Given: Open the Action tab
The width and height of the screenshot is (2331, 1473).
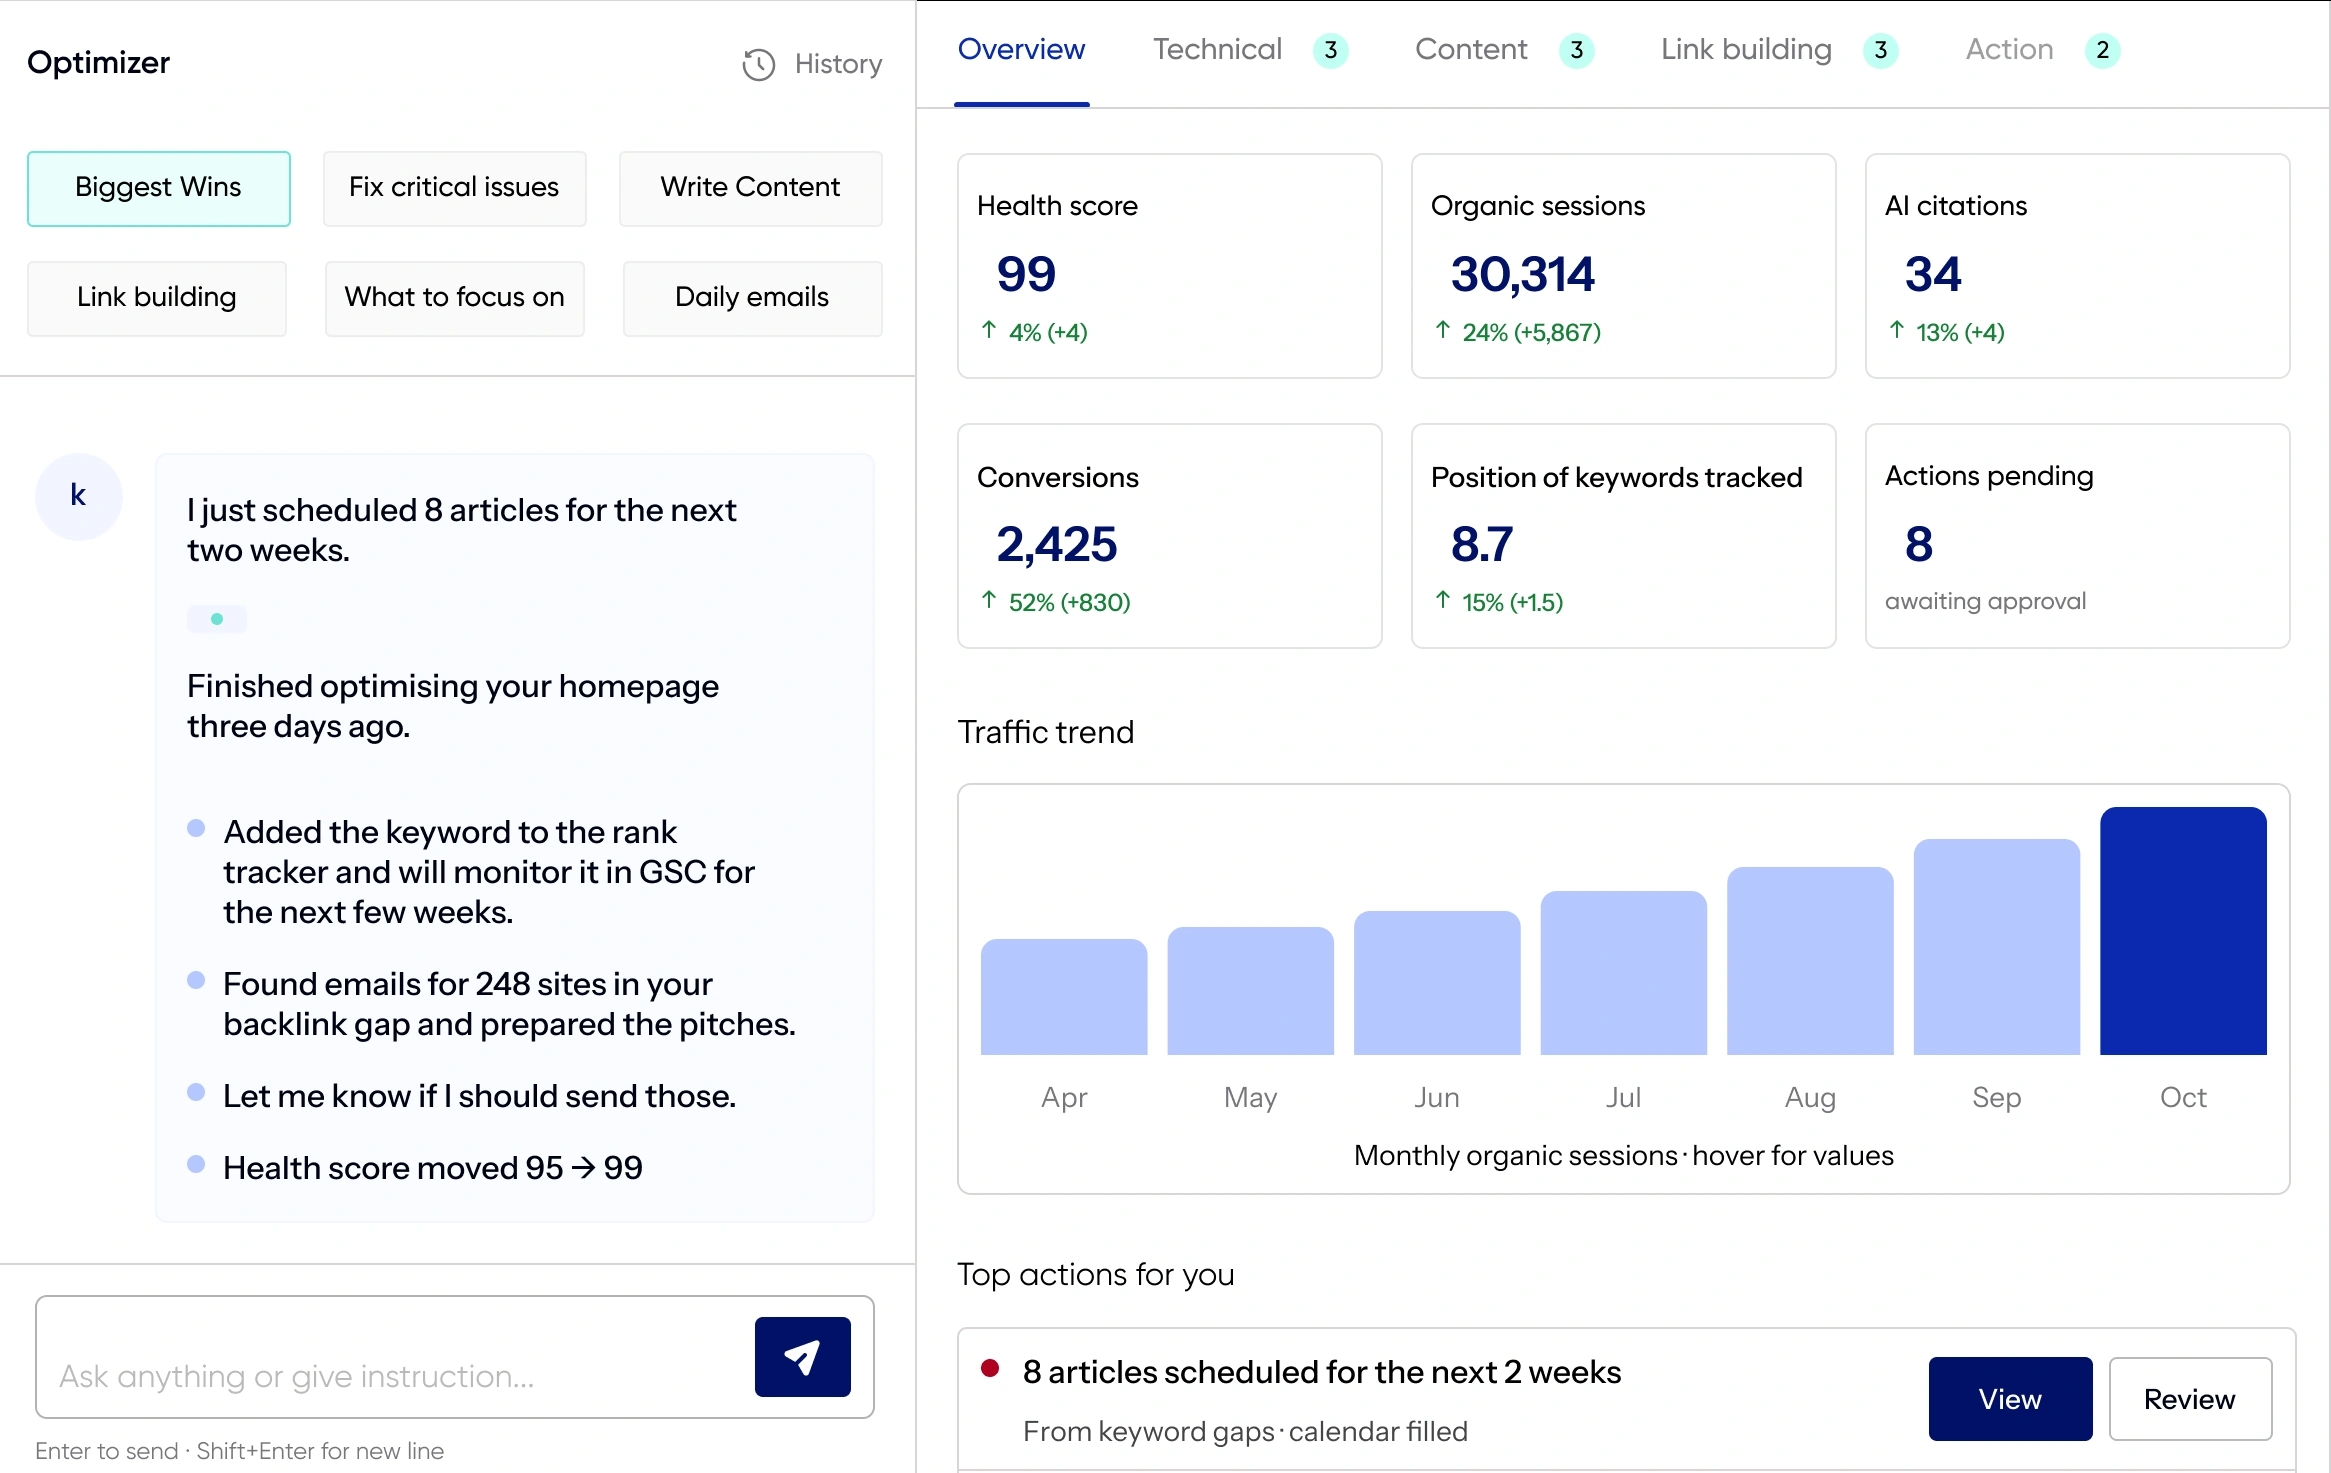Looking at the screenshot, I should [2009, 50].
